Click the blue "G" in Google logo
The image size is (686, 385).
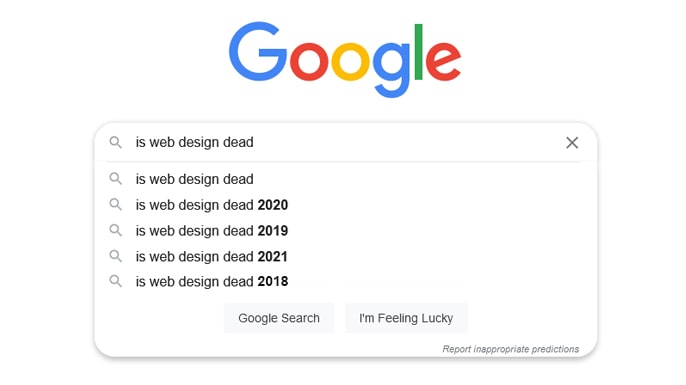click(x=257, y=52)
